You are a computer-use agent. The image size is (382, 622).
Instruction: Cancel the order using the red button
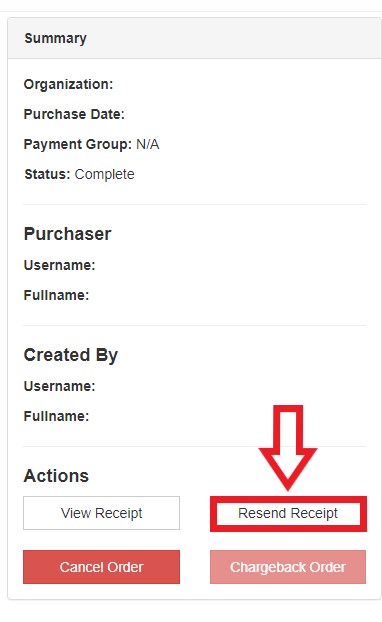(101, 567)
